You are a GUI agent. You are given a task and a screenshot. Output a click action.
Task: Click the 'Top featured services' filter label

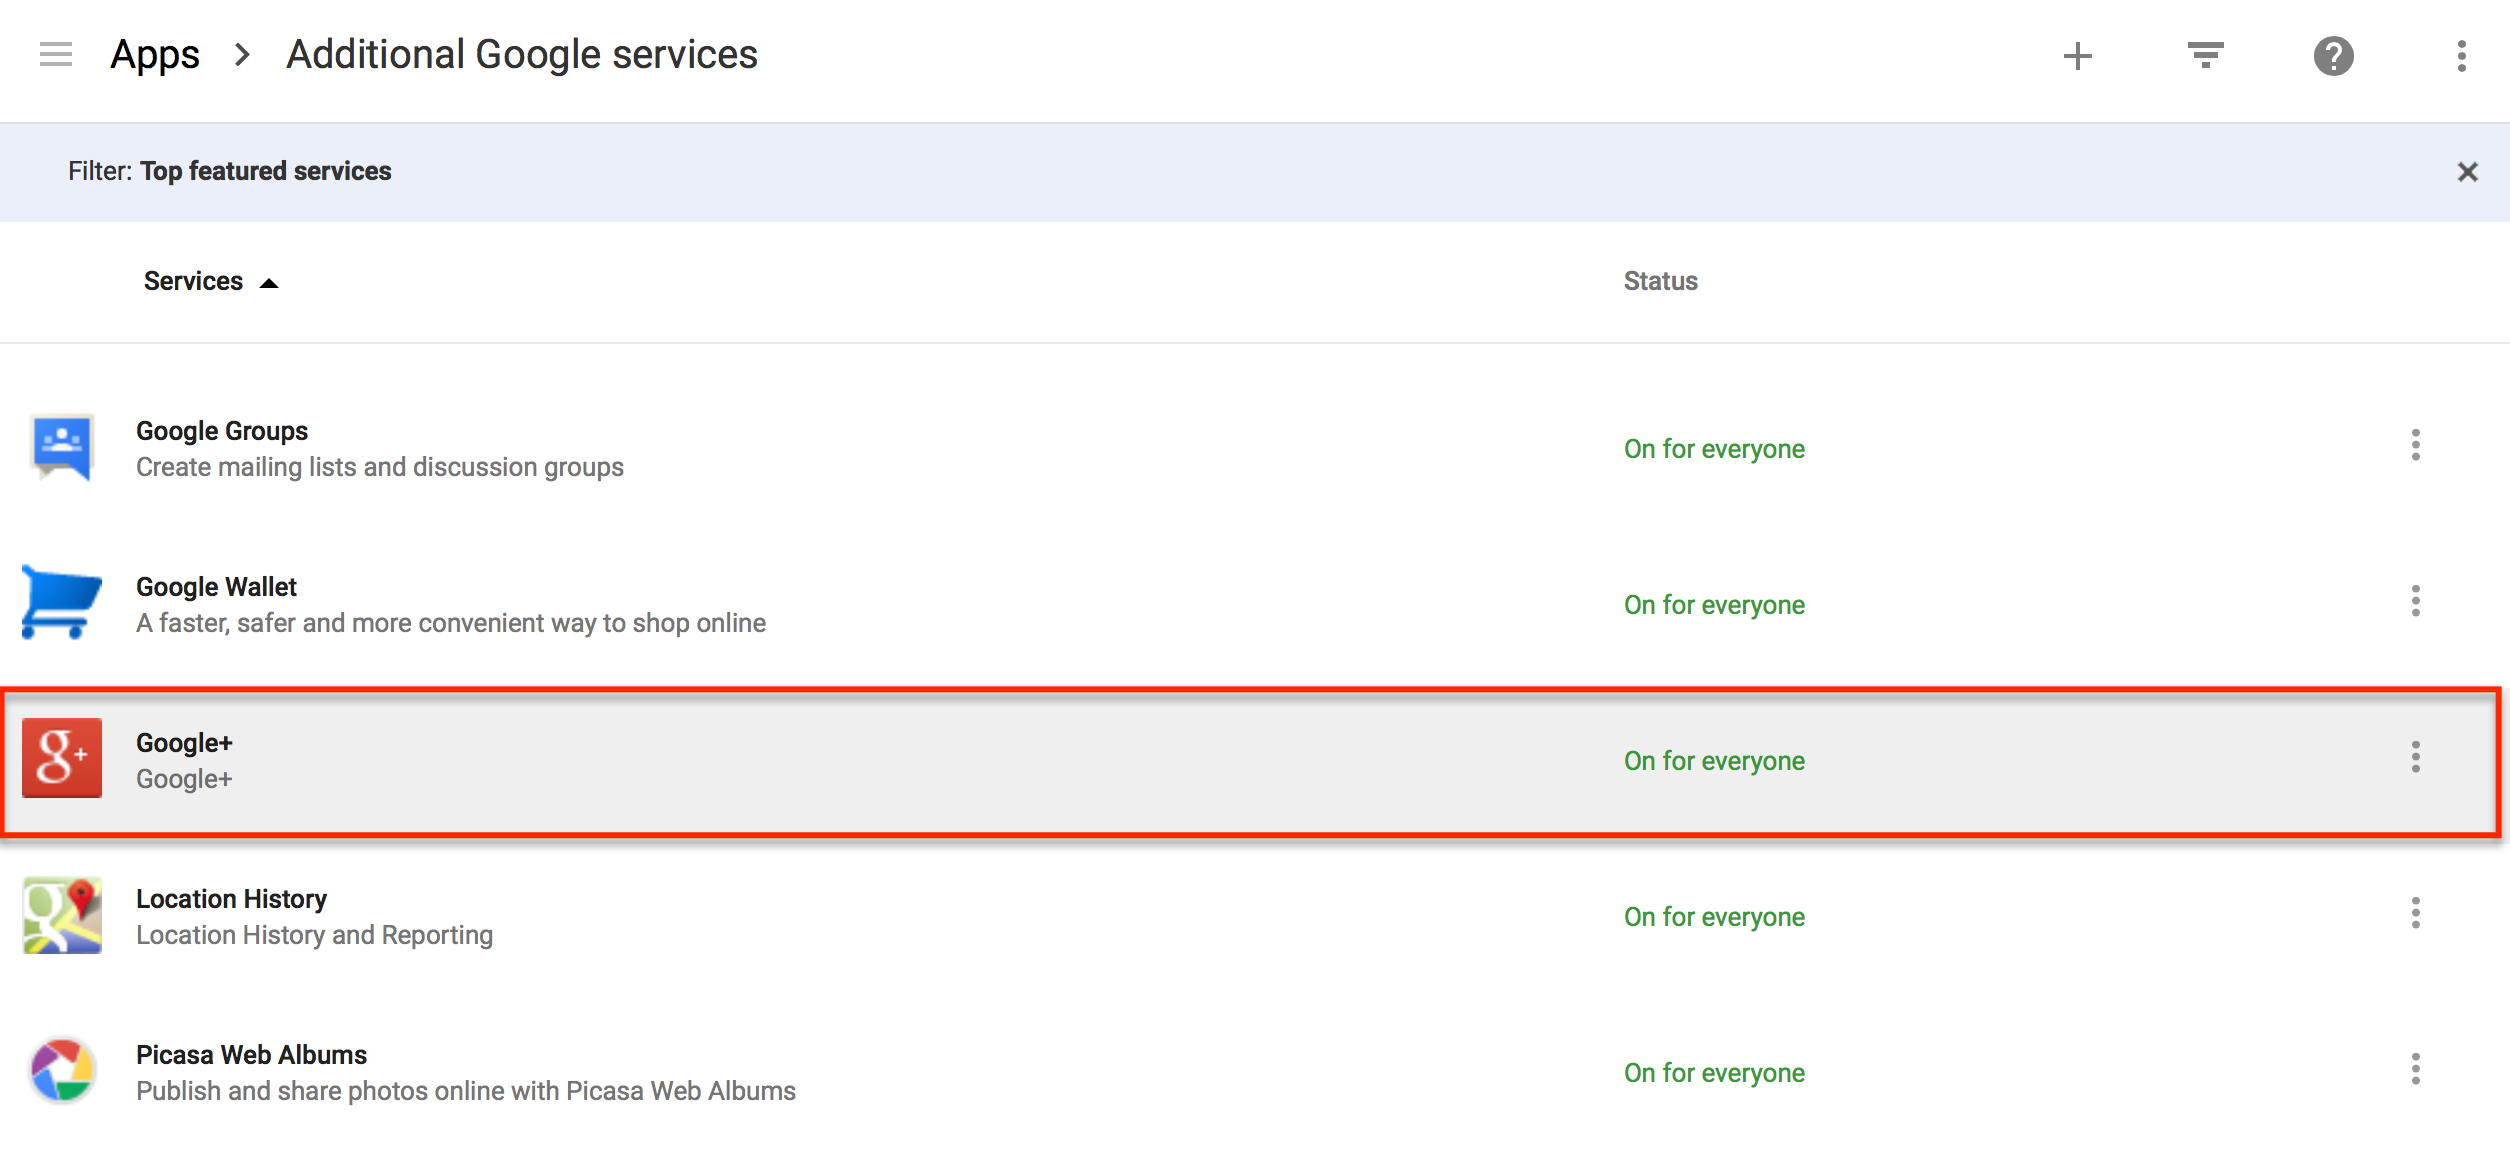[x=266, y=171]
